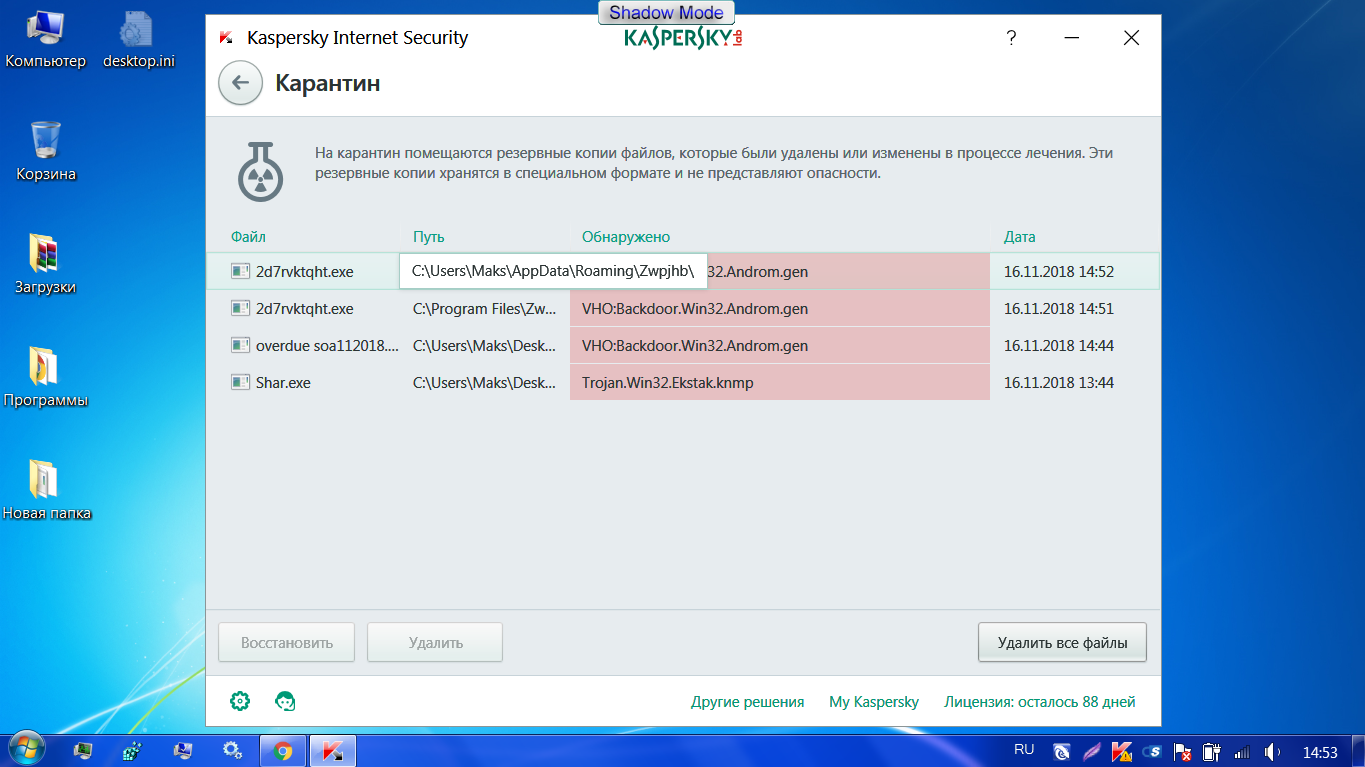Viewport: 1365px width, 767px height.
Task: Open the taskbar clock showing 14:53
Action: coord(1320,752)
